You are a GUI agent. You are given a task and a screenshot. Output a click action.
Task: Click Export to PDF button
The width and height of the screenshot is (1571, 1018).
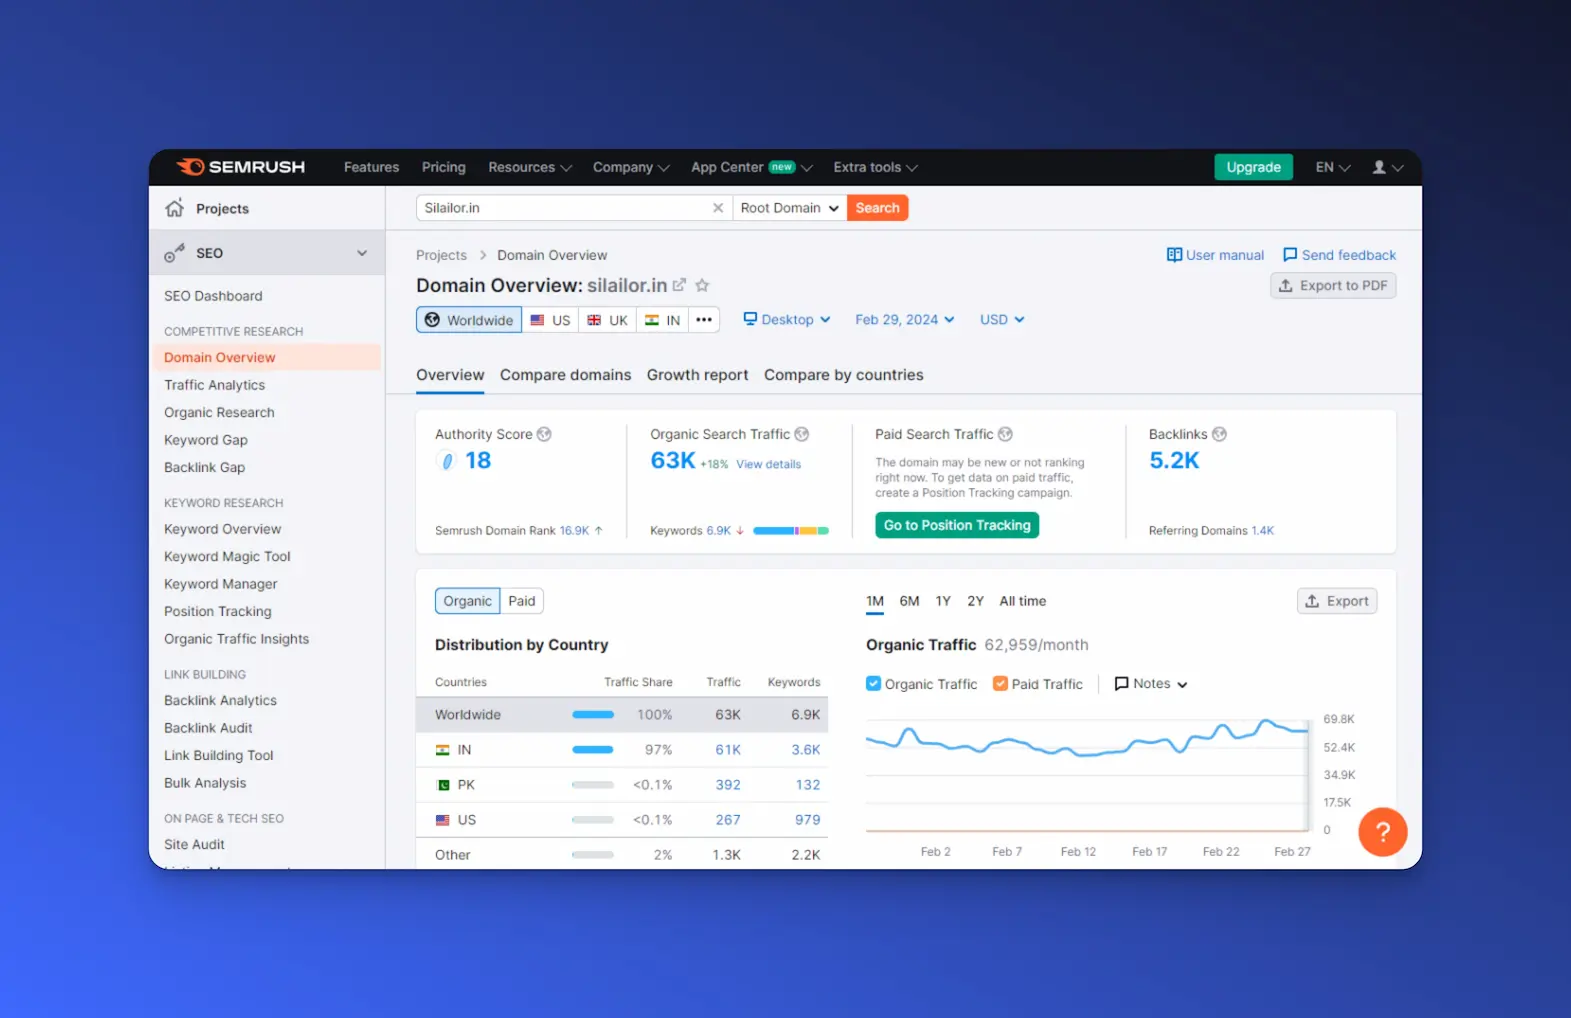(x=1333, y=285)
